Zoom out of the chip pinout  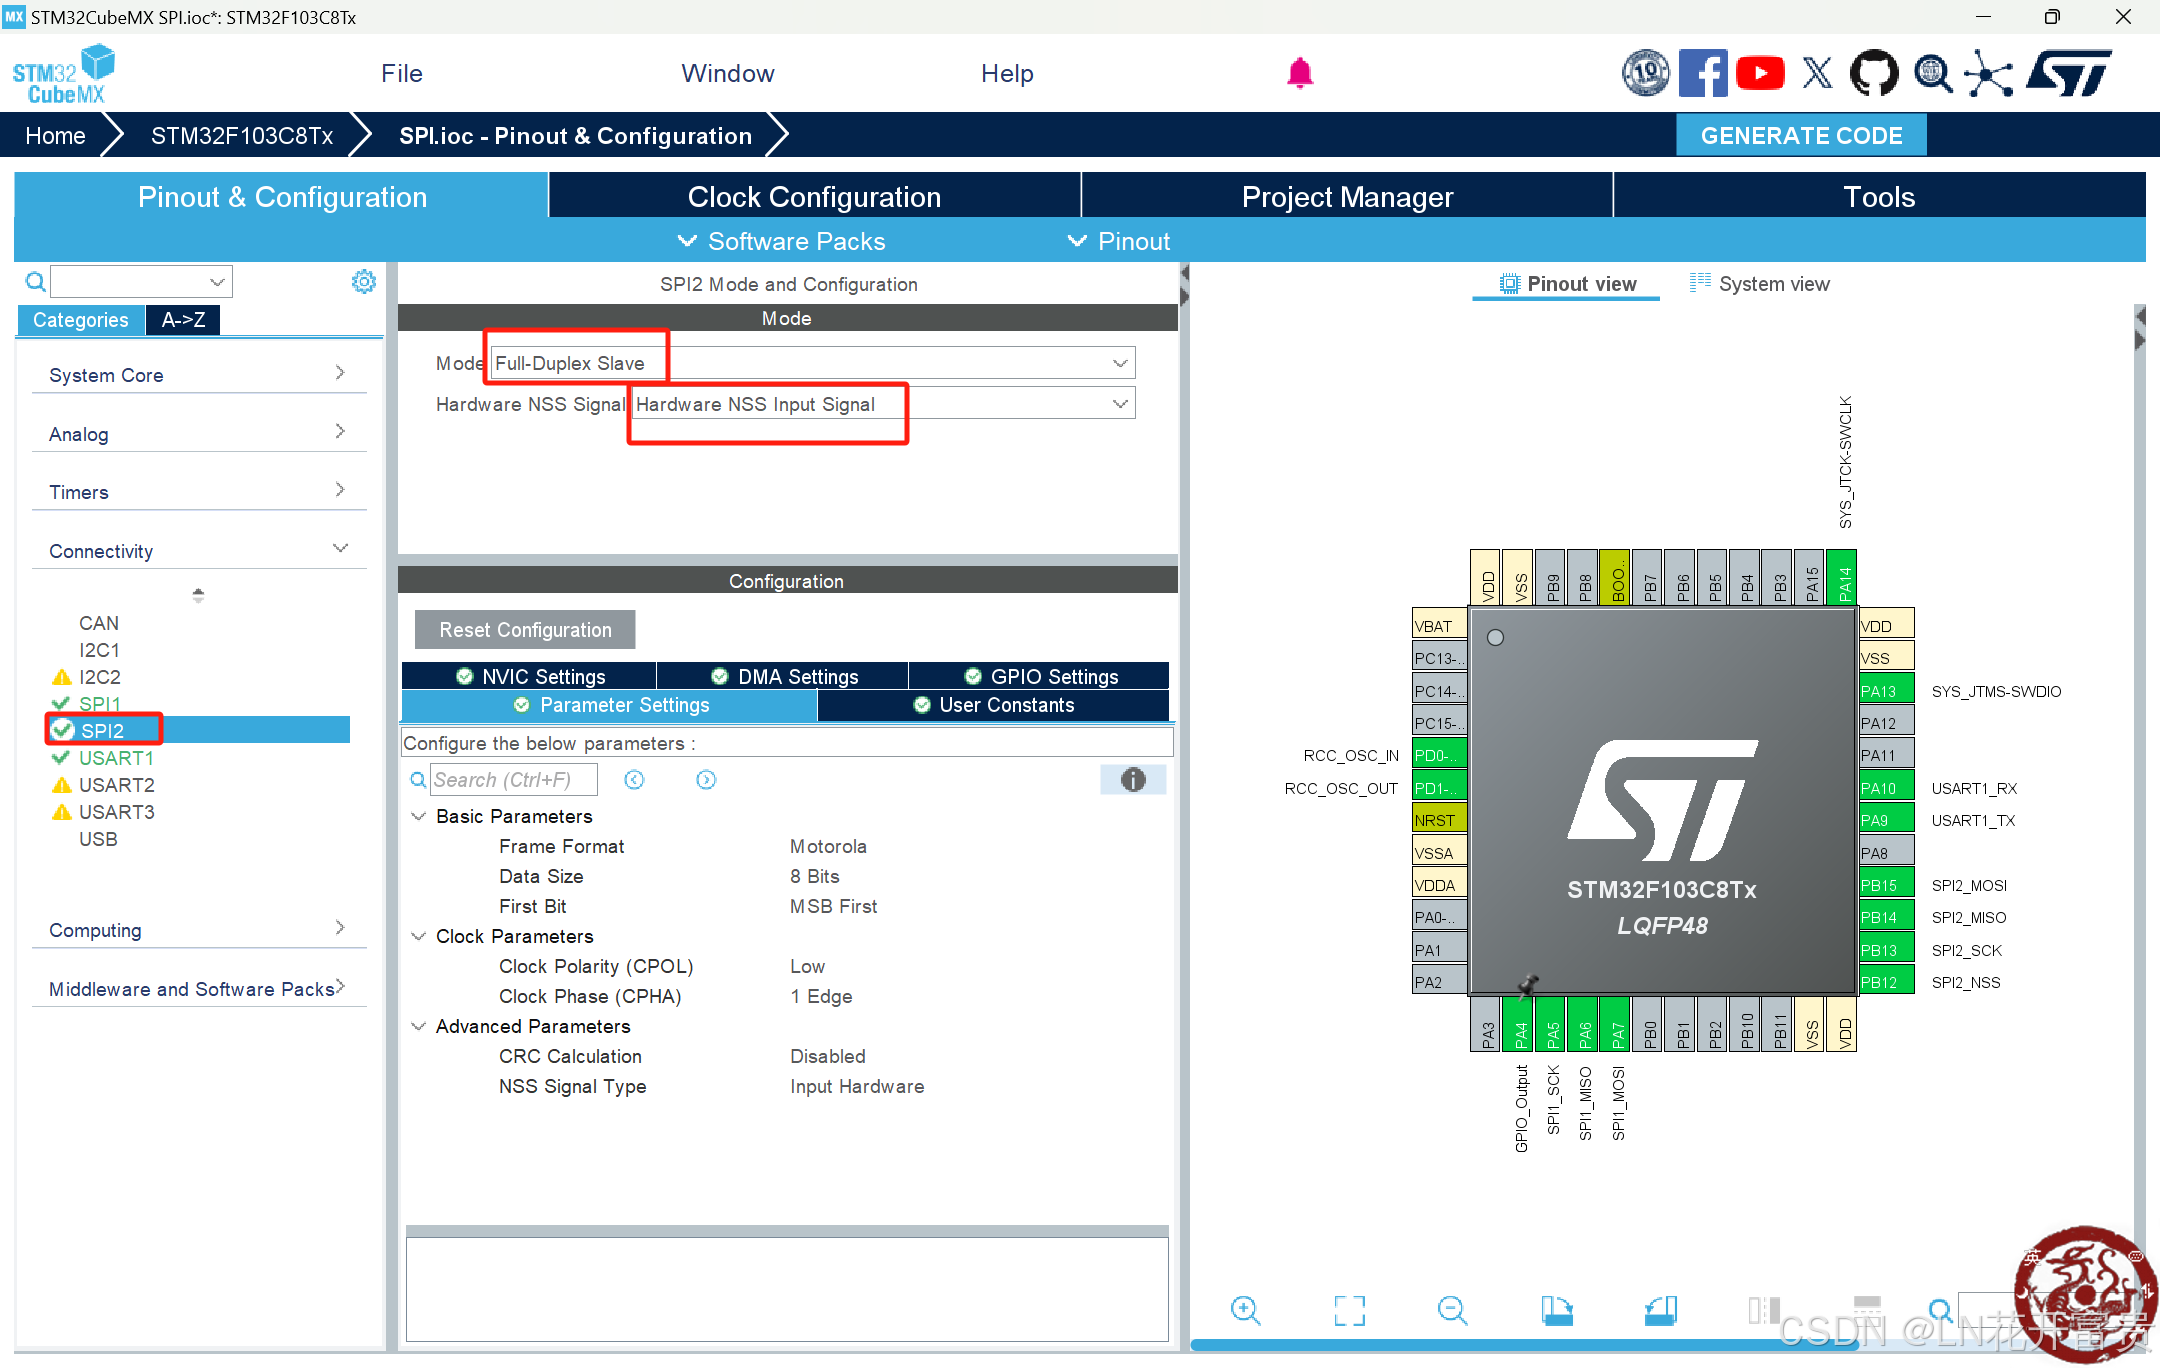(x=1452, y=1310)
